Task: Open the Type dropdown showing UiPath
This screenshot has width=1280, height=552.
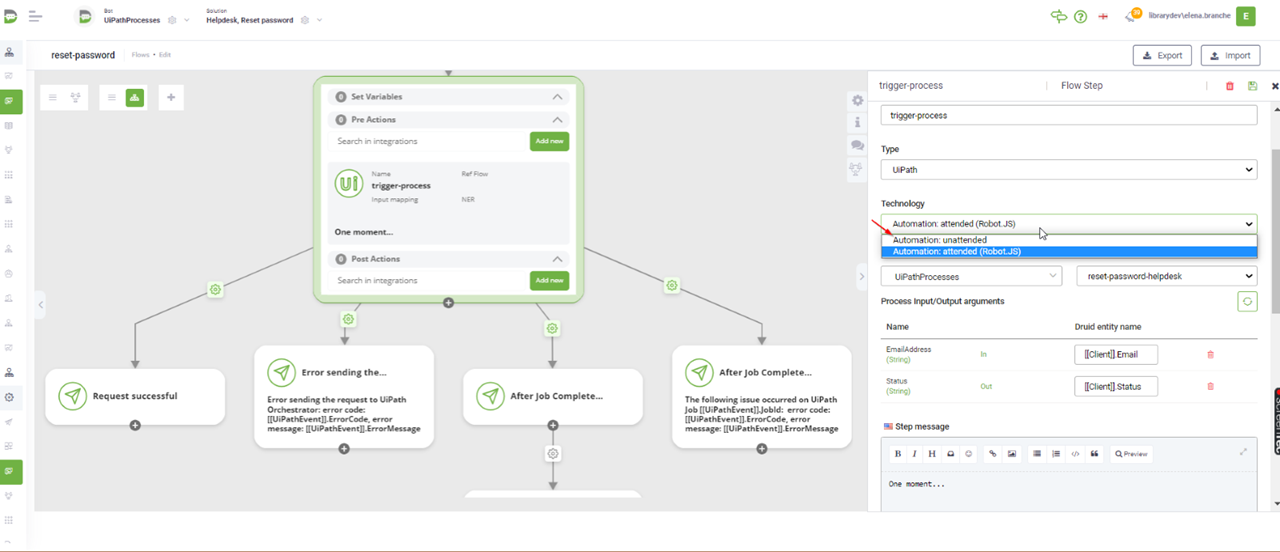Action: click(1069, 170)
